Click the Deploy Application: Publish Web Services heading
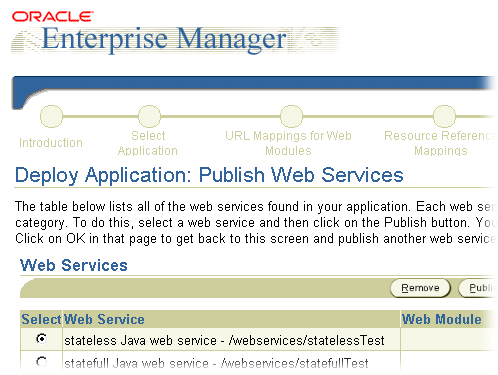The height and width of the screenshot is (375, 498). tap(209, 175)
